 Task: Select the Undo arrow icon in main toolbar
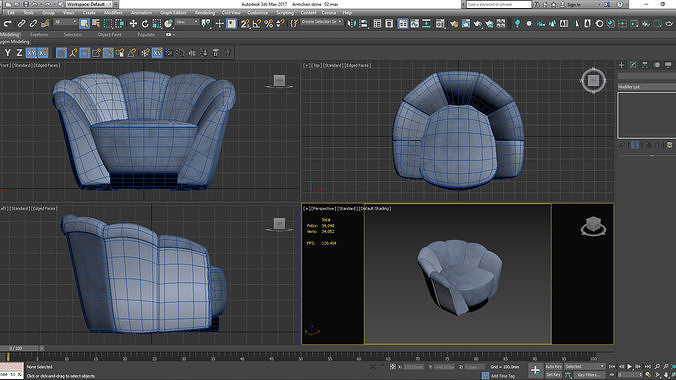[x=7, y=24]
